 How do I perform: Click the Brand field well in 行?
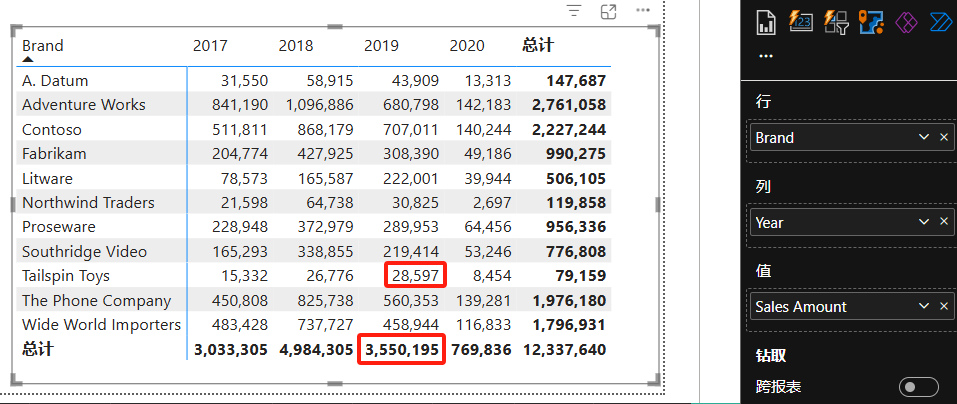(852, 137)
